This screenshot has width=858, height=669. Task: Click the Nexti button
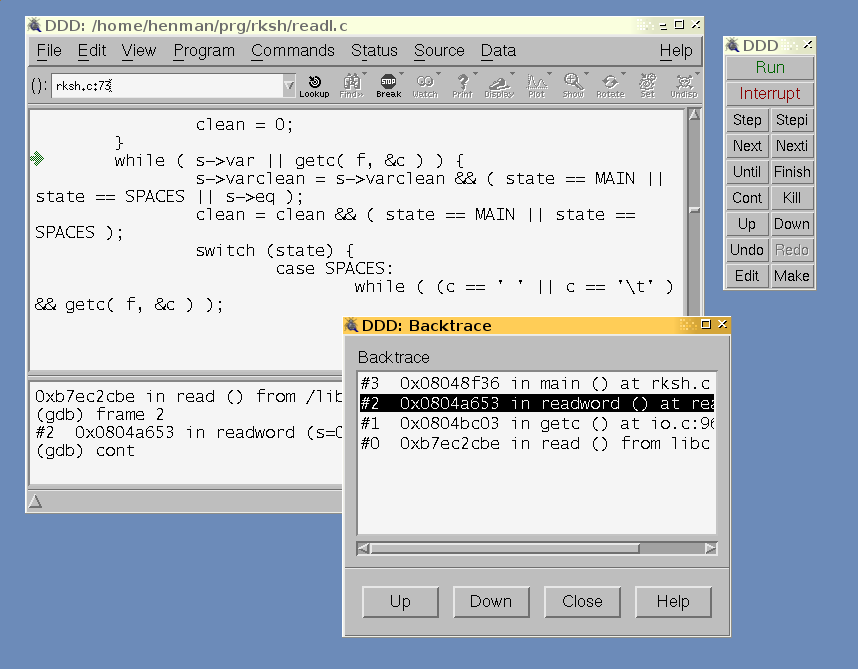(792, 146)
